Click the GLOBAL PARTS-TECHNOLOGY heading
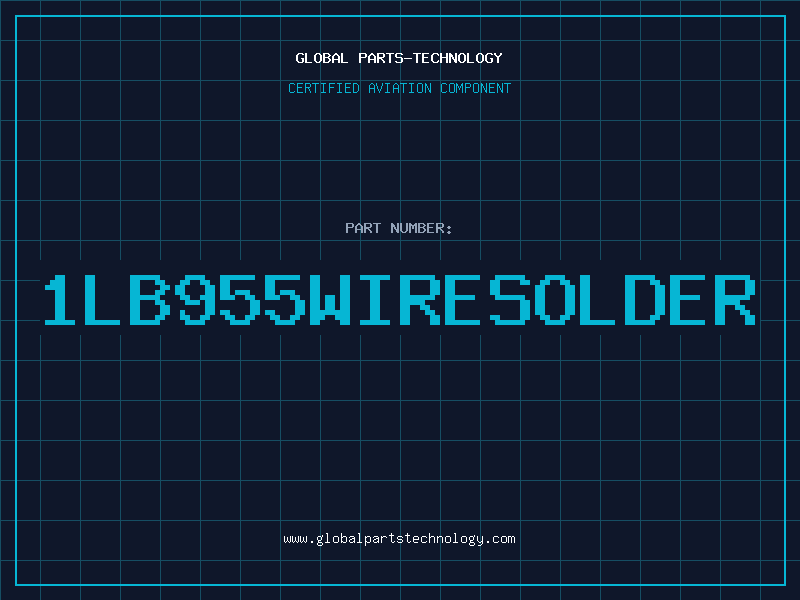The width and height of the screenshot is (800, 600). [x=399, y=58]
